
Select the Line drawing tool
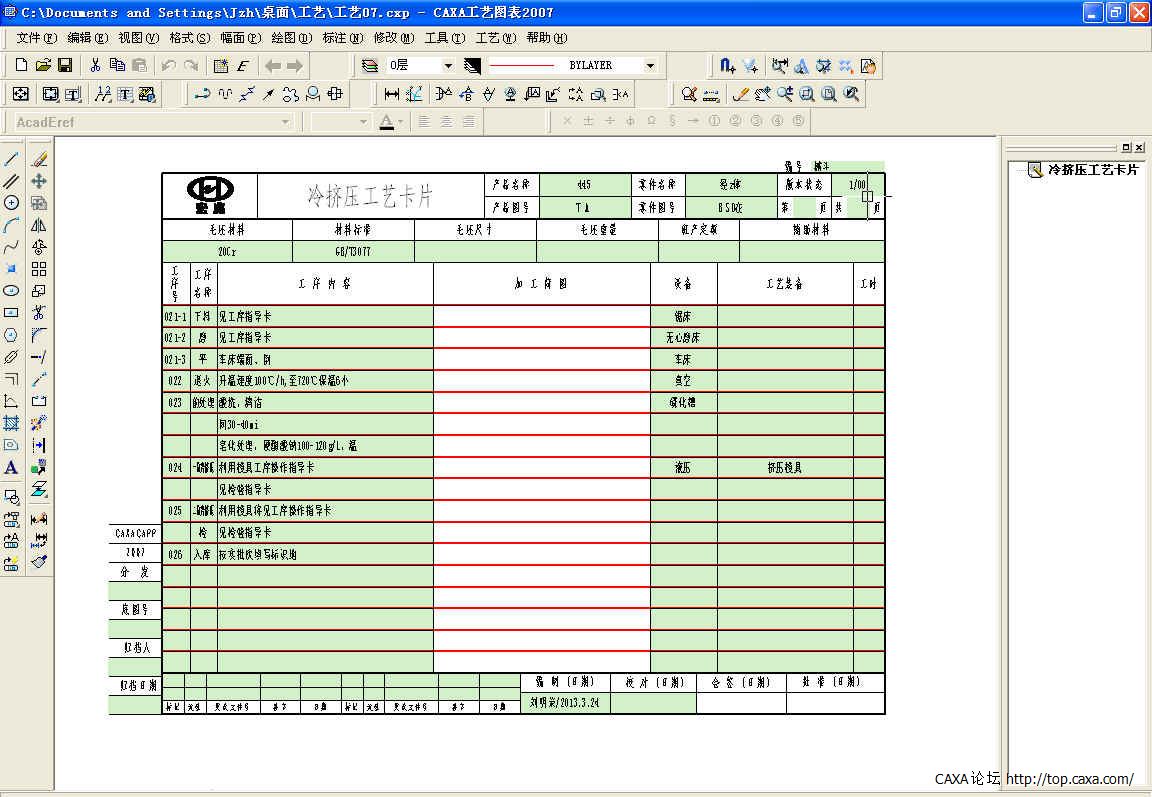point(12,159)
